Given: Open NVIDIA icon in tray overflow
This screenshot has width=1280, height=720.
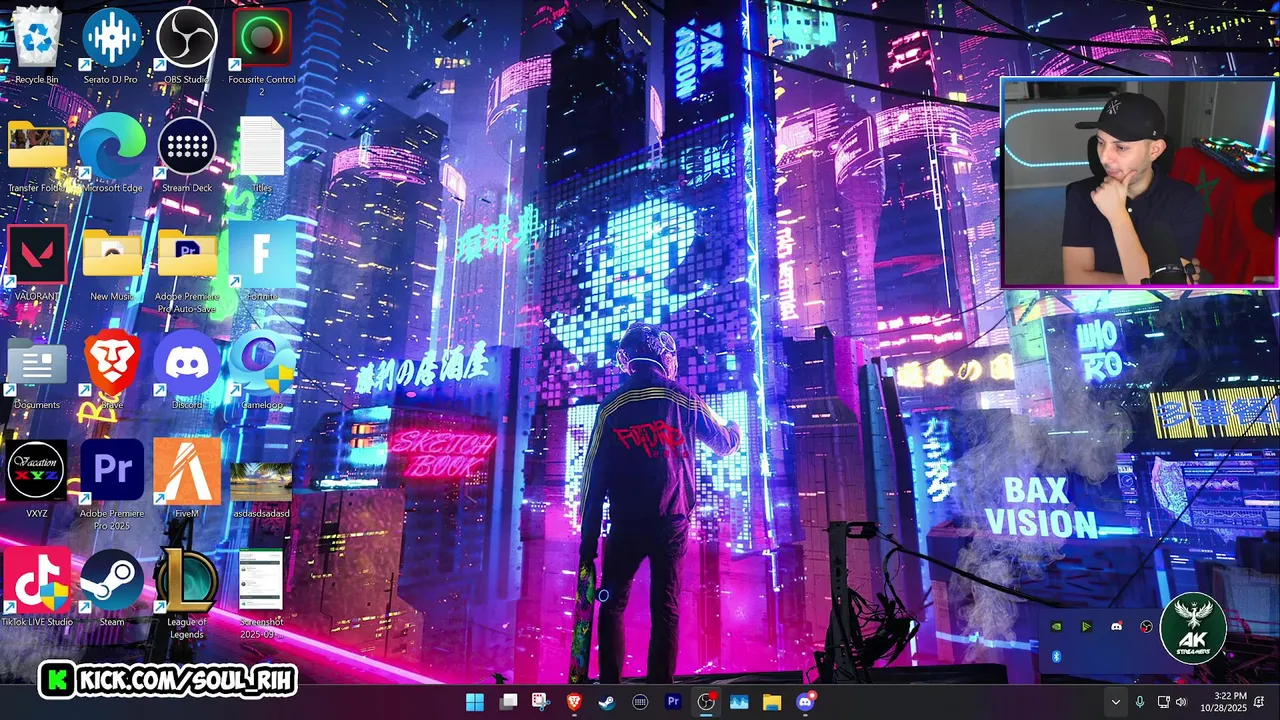Looking at the screenshot, I should 1057,627.
